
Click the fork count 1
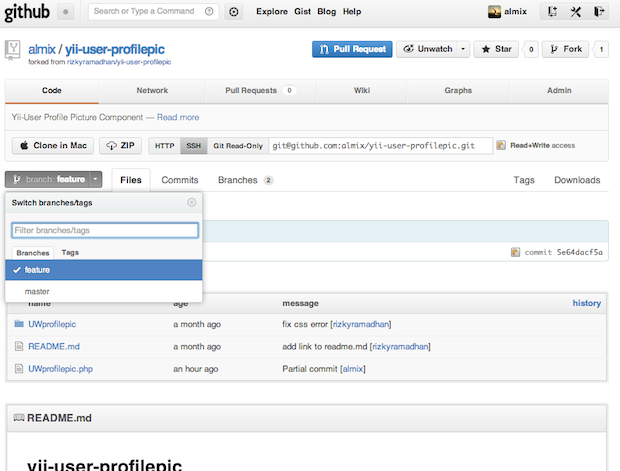(601, 49)
